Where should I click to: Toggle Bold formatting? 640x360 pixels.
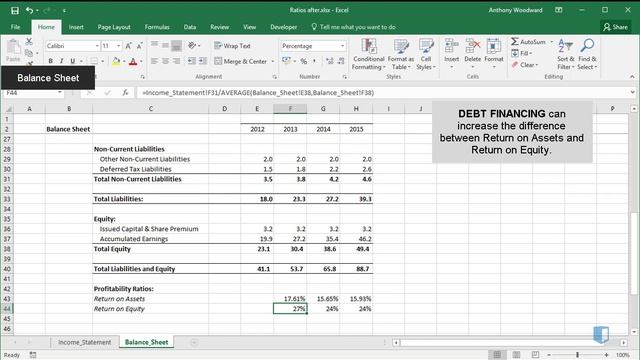(51, 61)
